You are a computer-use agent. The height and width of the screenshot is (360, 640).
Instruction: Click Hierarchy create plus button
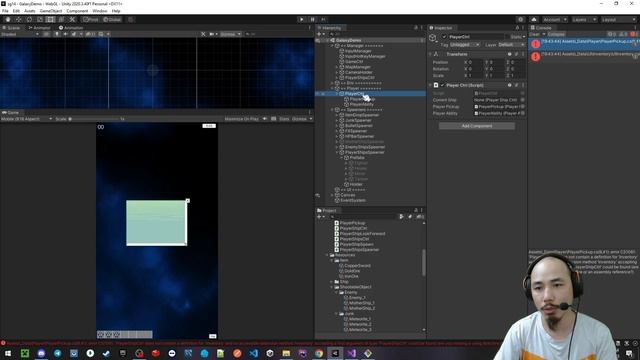click(320, 34)
